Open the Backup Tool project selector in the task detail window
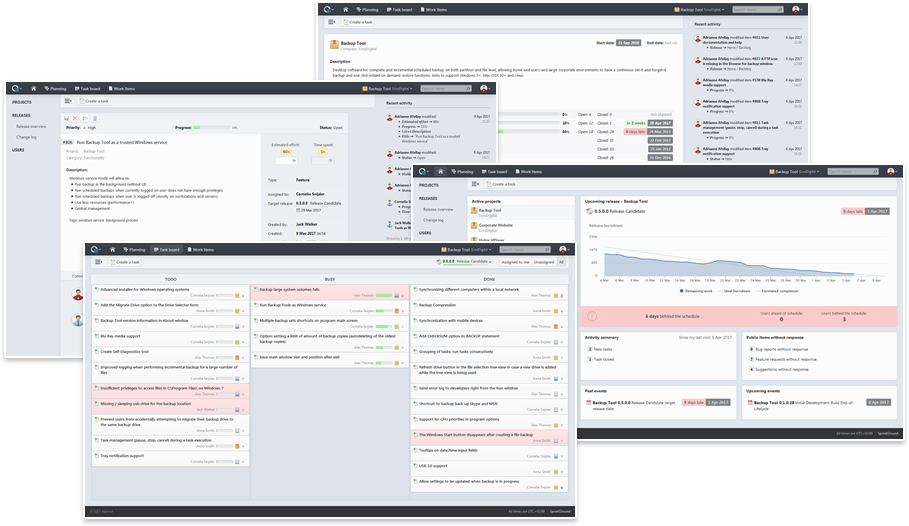The image size is (909, 526). (388, 89)
